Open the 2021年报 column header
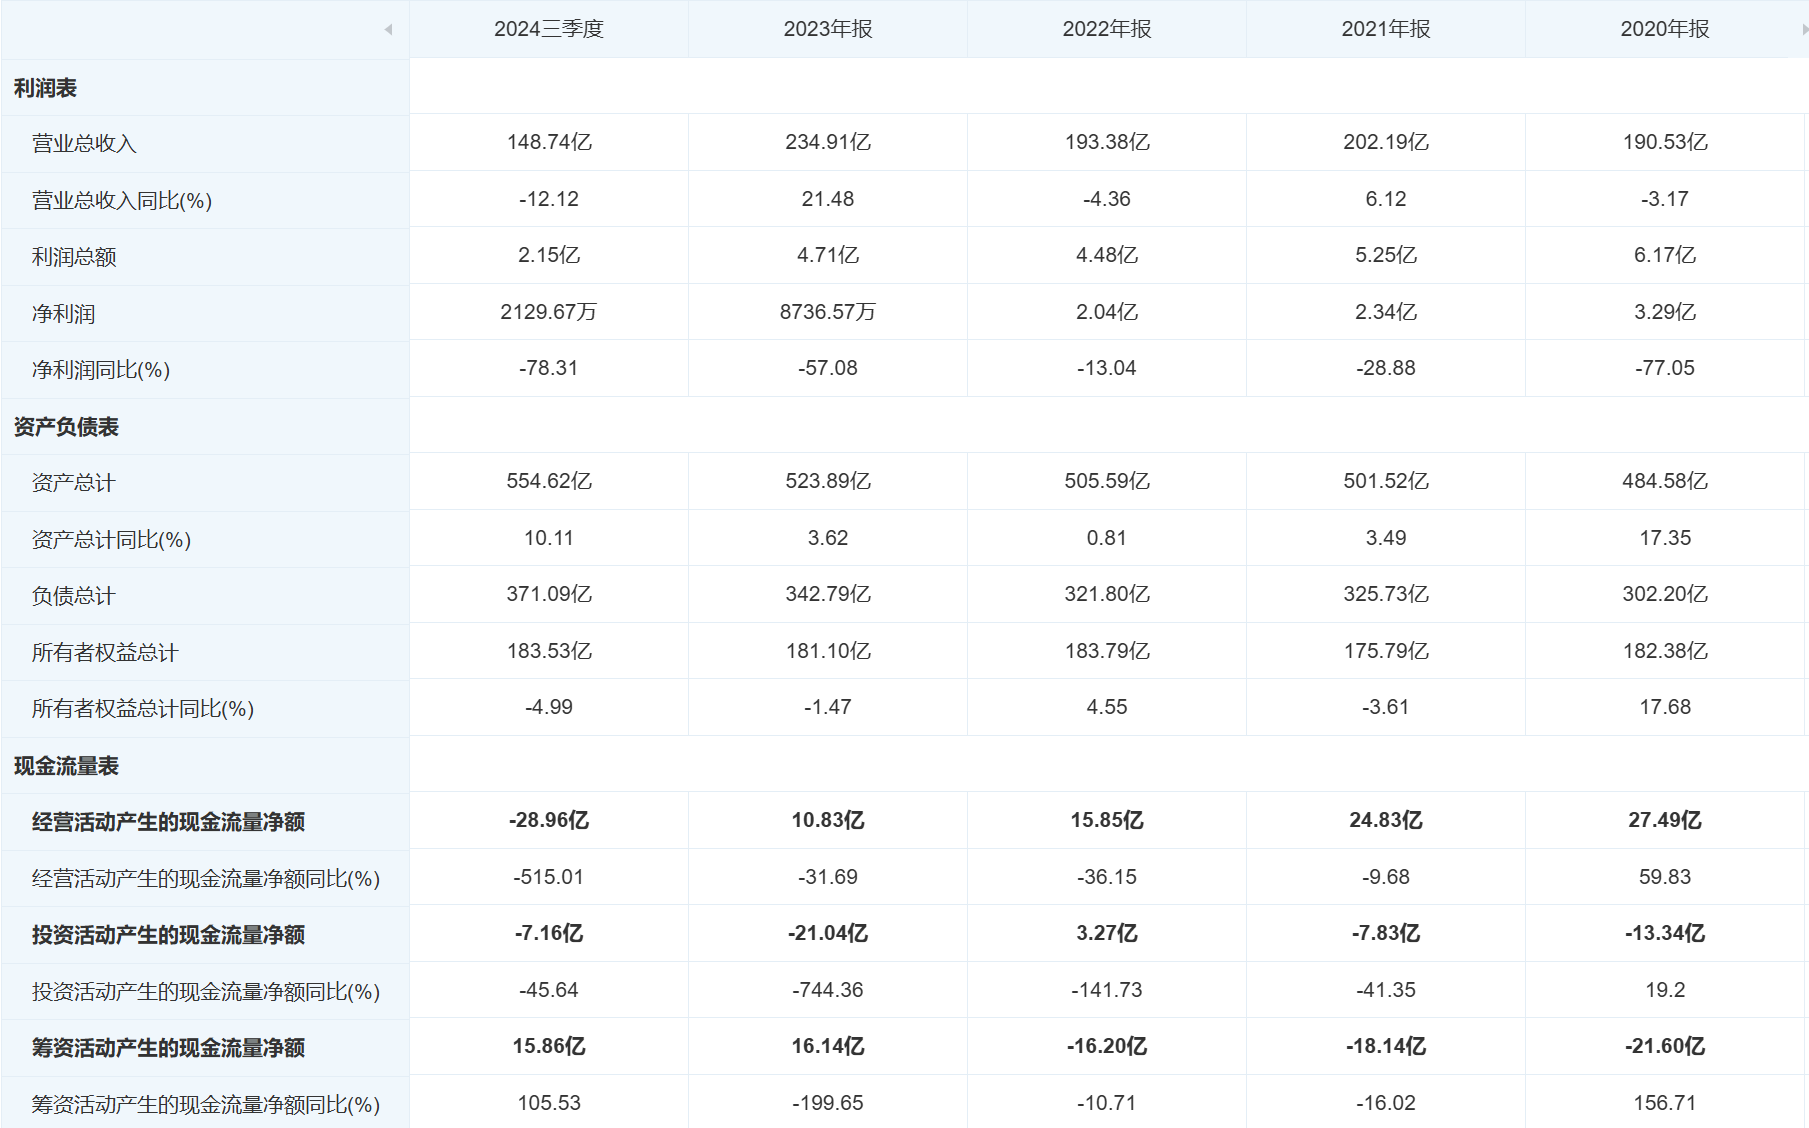 tap(1385, 29)
